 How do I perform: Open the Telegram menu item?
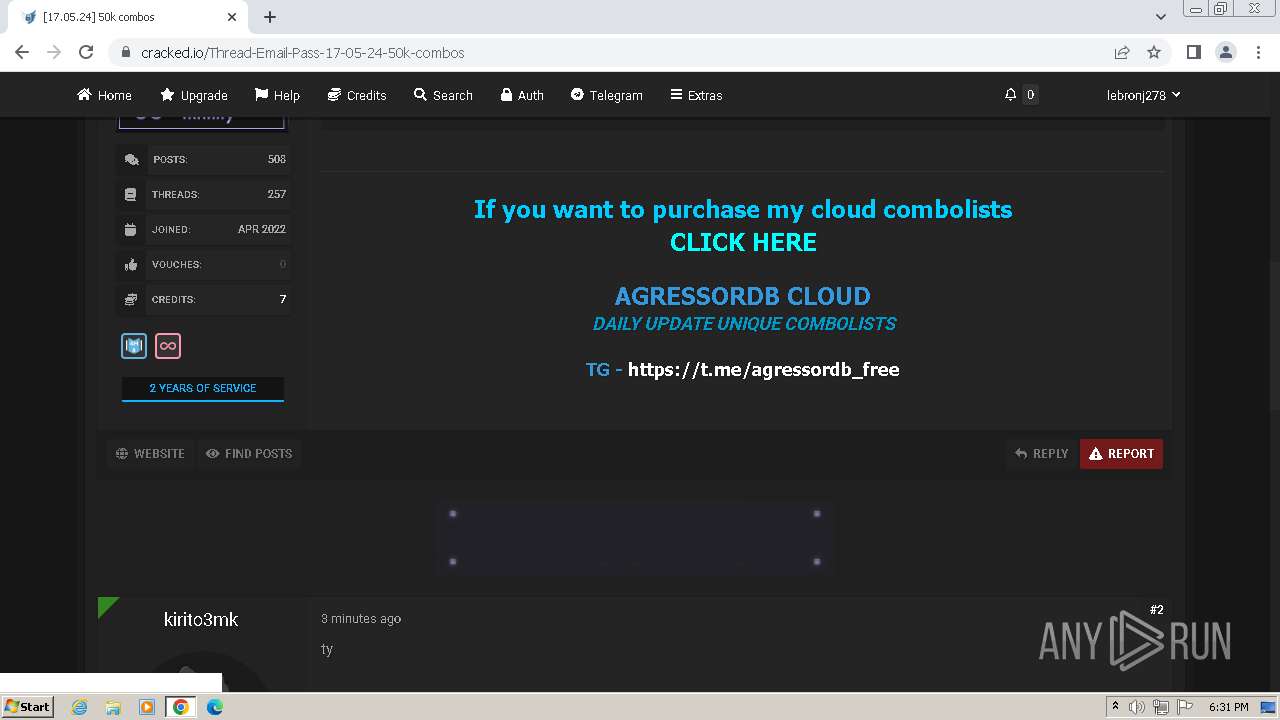click(607, 95)
